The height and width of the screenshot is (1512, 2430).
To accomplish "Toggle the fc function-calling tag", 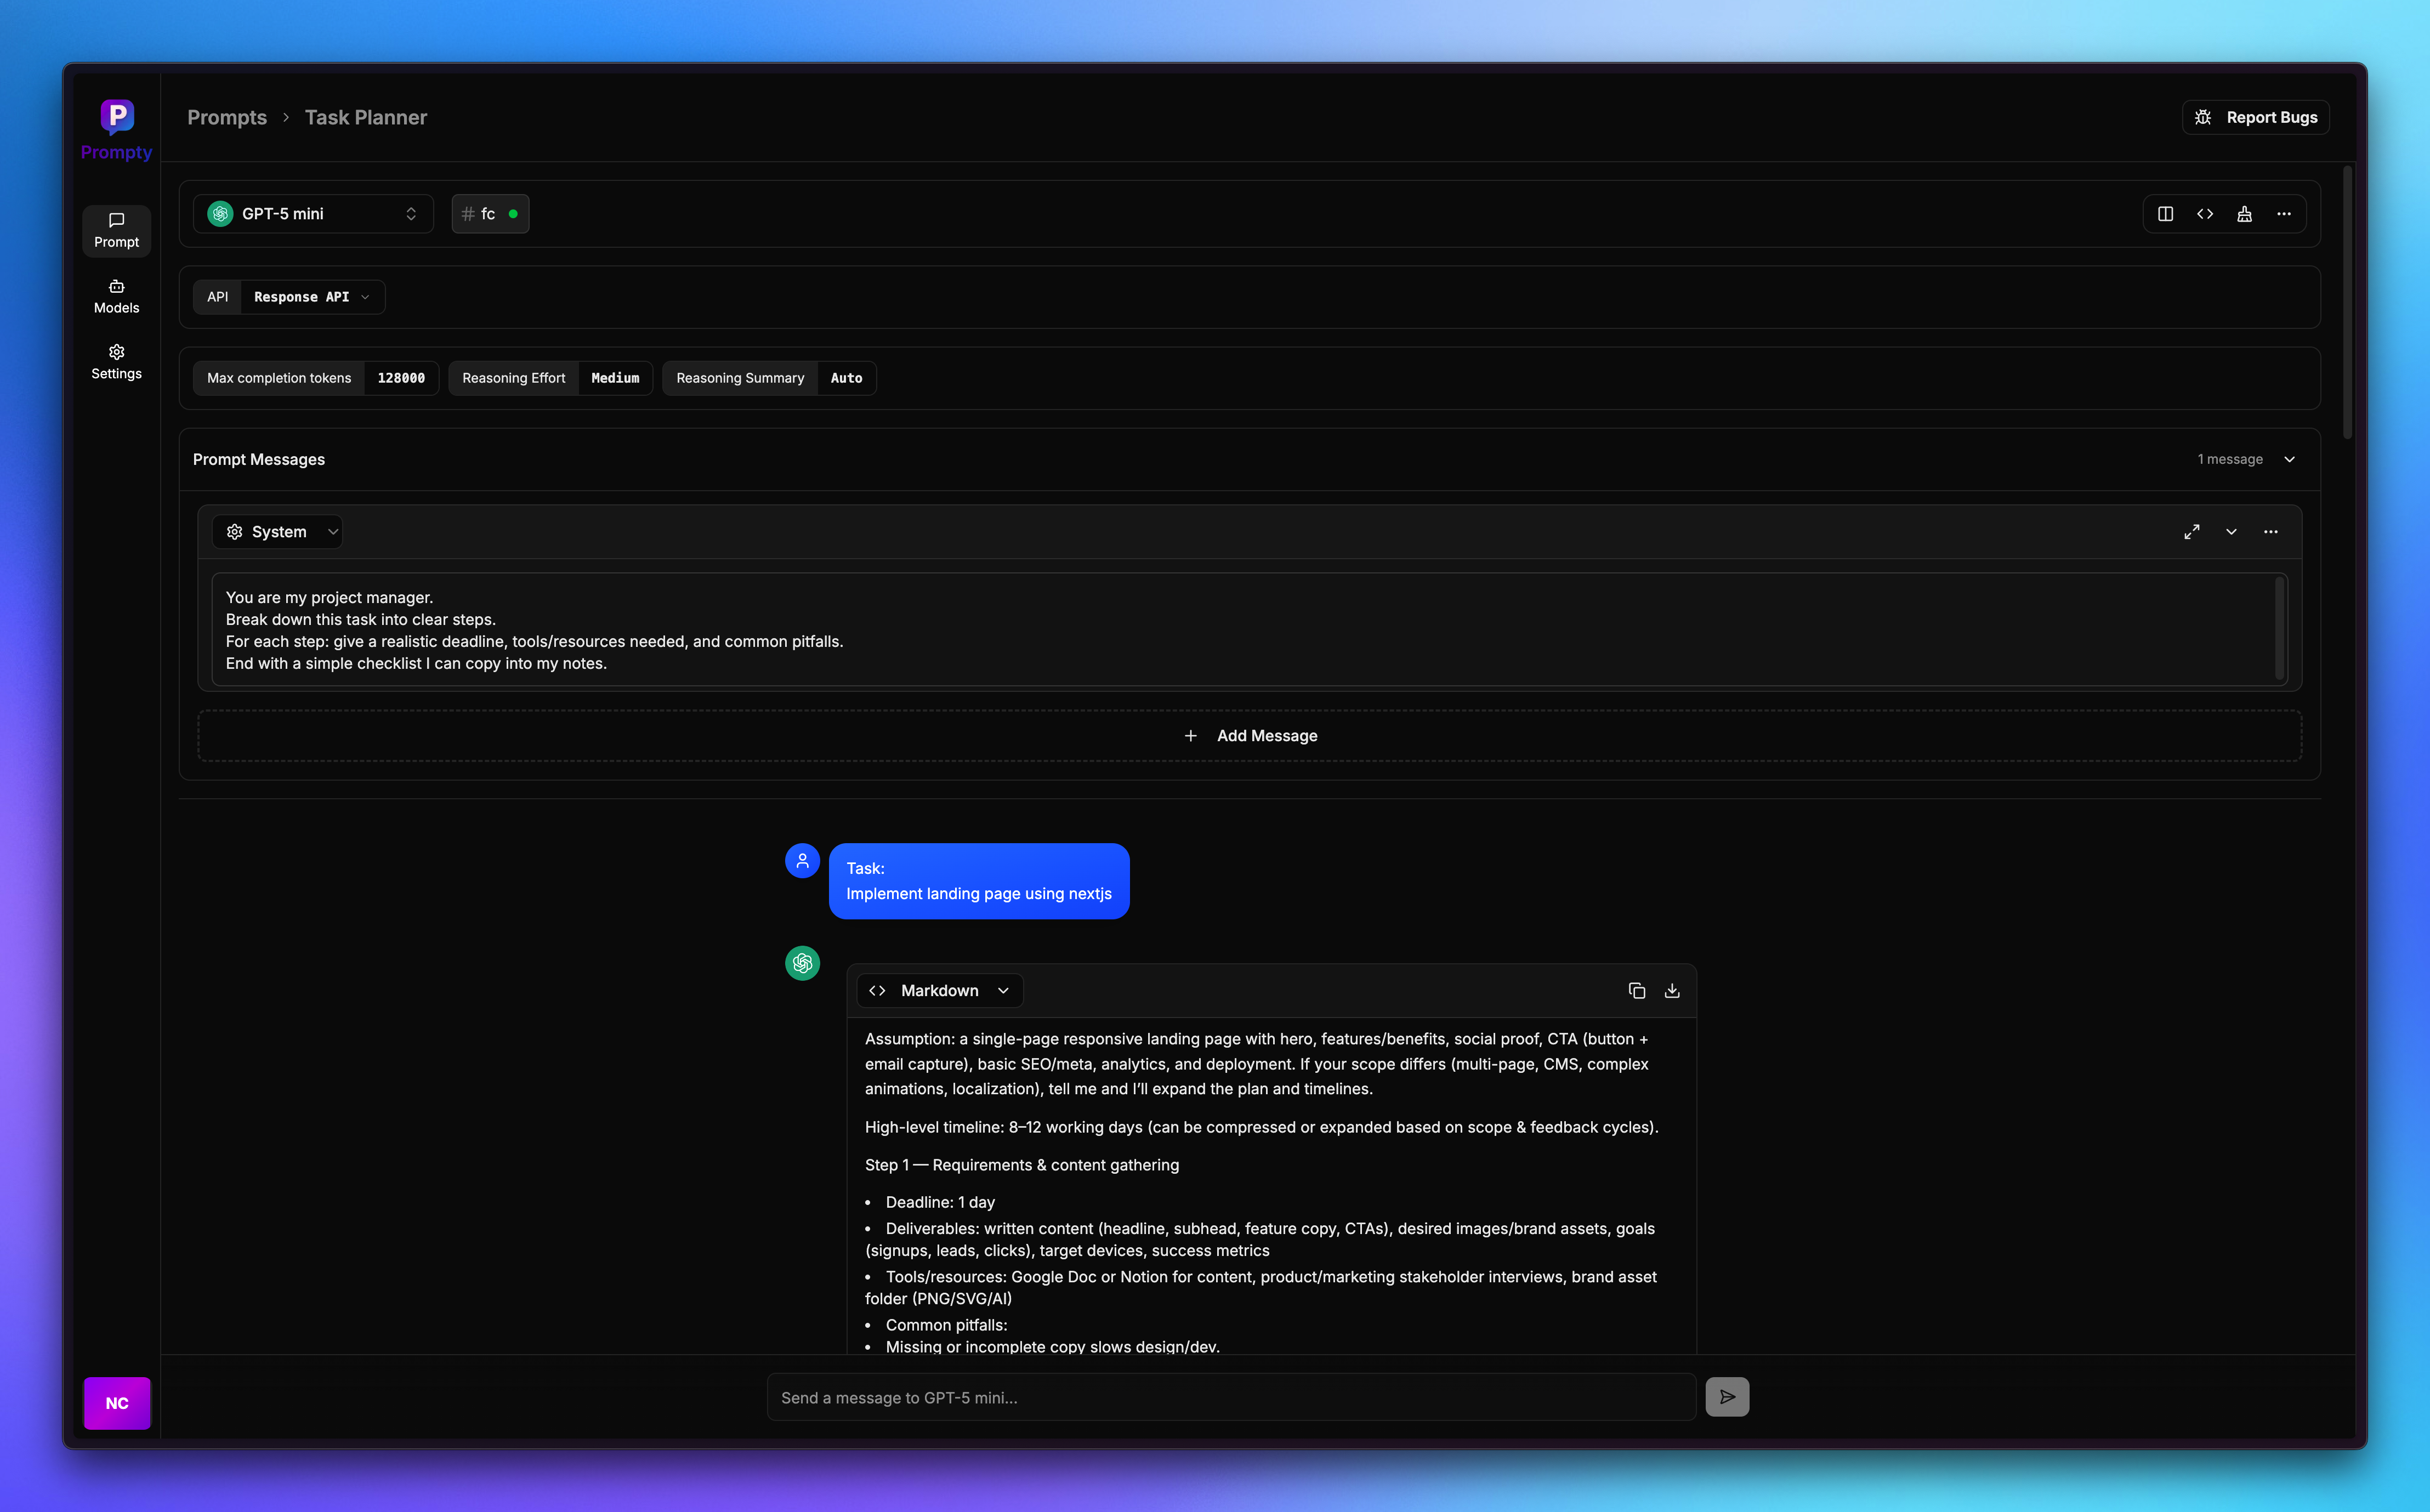I will (x=490, y=214).
